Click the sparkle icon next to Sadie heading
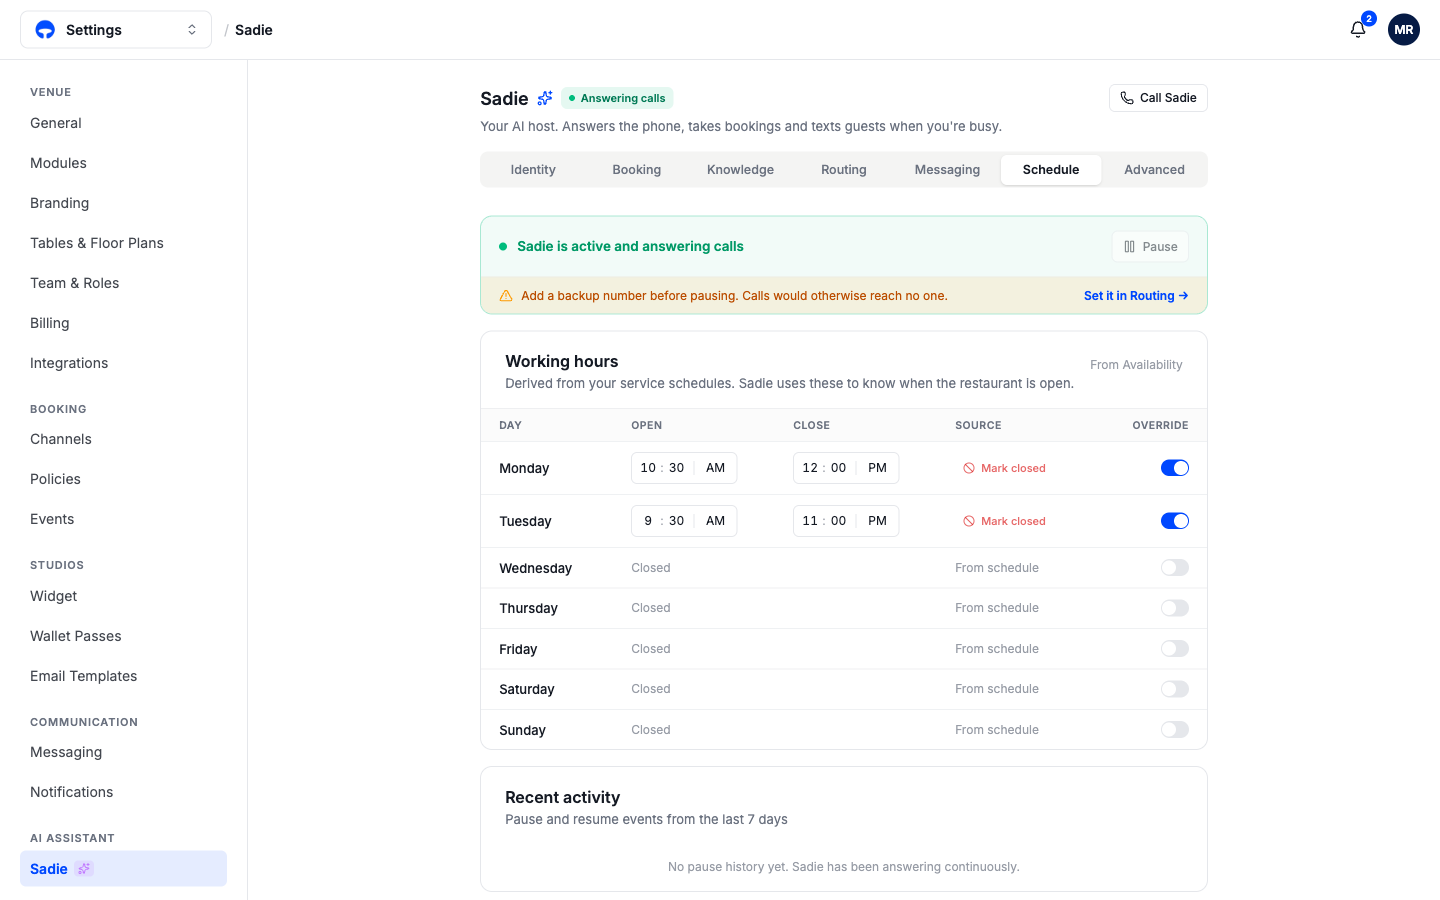1440x900 pixels. (545, 98)
